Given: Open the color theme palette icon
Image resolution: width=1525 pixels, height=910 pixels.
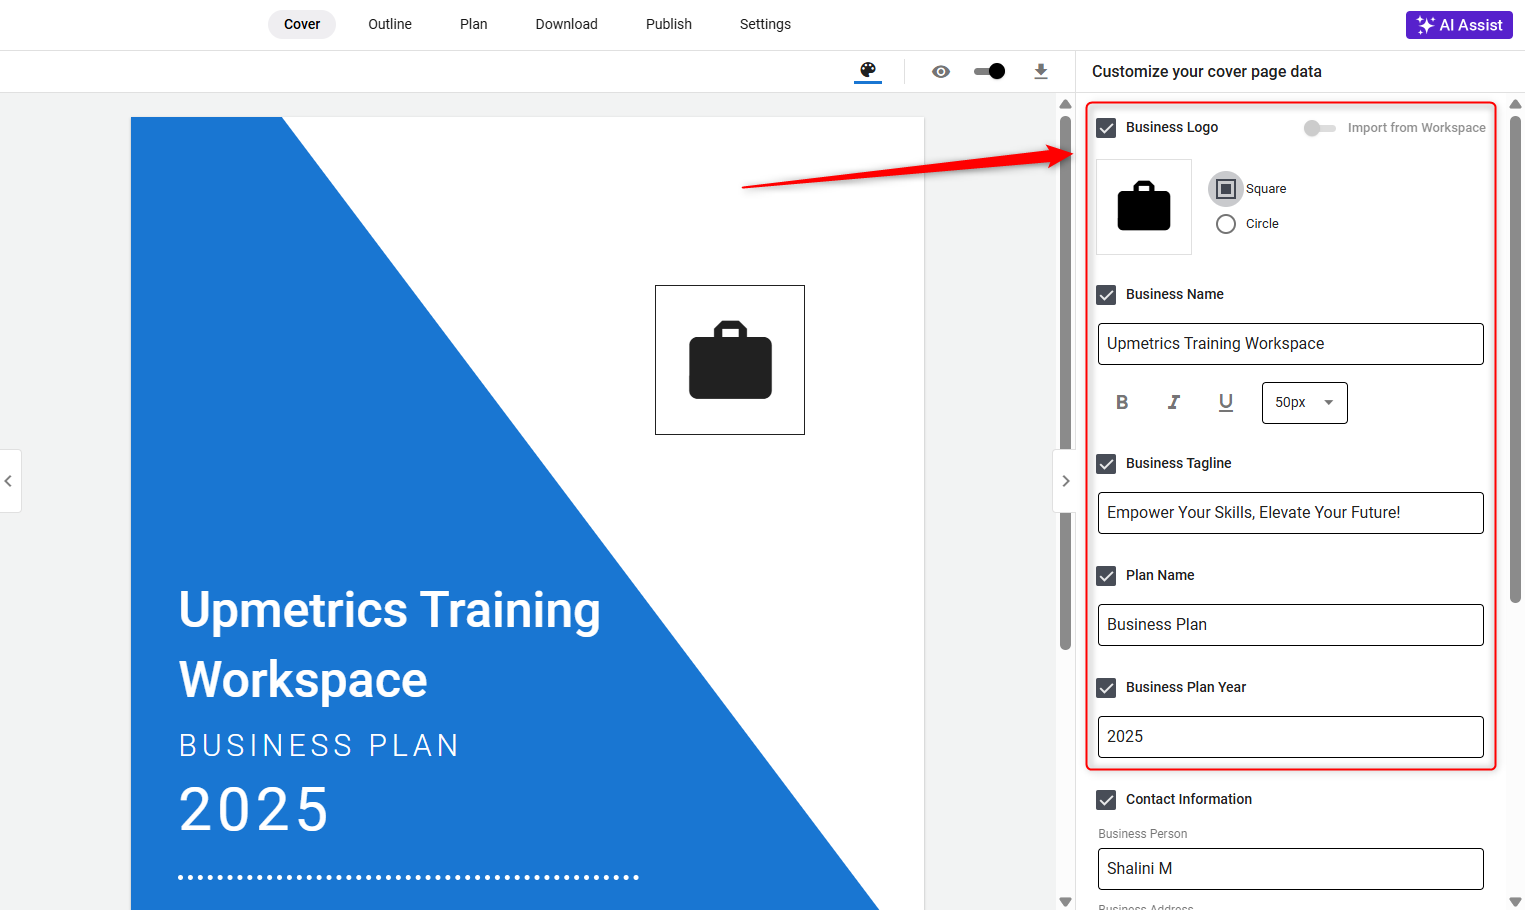Looking at the screenshot, I should pos(868,70).
